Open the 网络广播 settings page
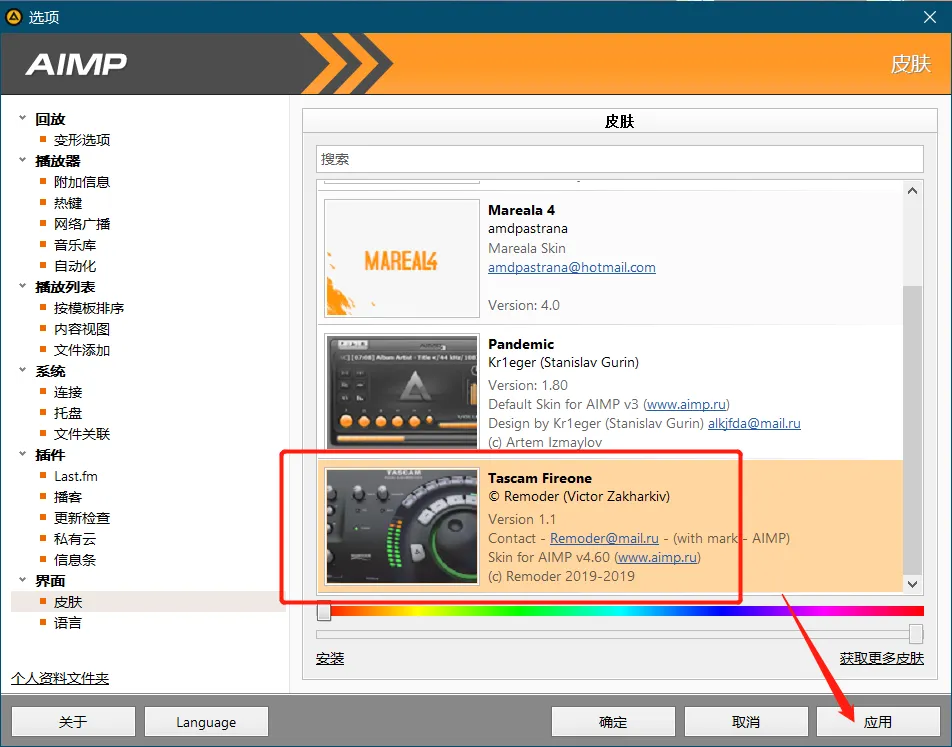952x747 pixels. click(x=82, y=224)
